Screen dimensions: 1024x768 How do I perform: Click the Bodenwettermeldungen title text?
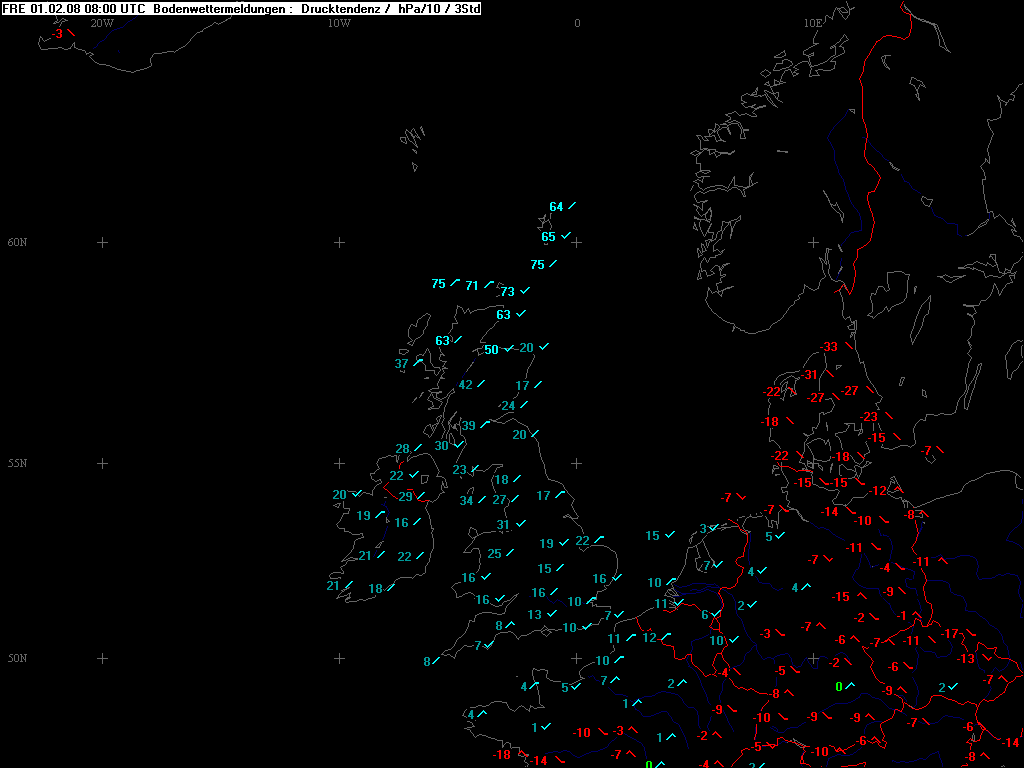coord(222,8)
